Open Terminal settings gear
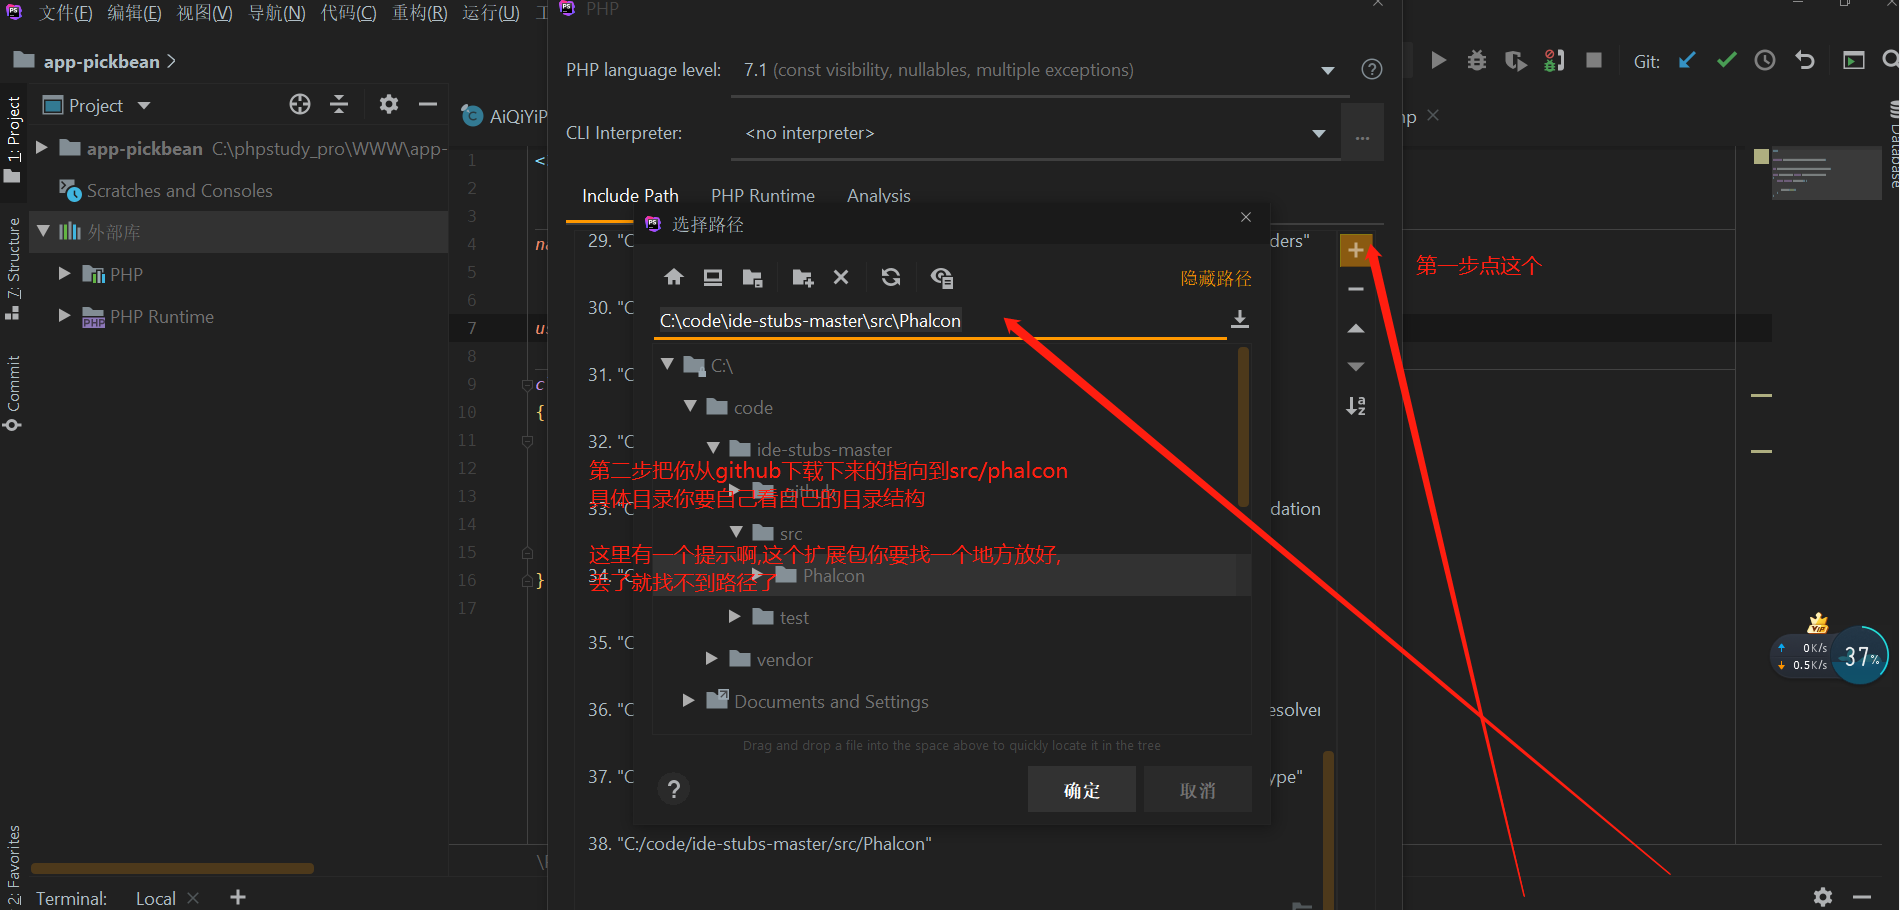This screenshot has width=1900, height=910. [1823, 897]
